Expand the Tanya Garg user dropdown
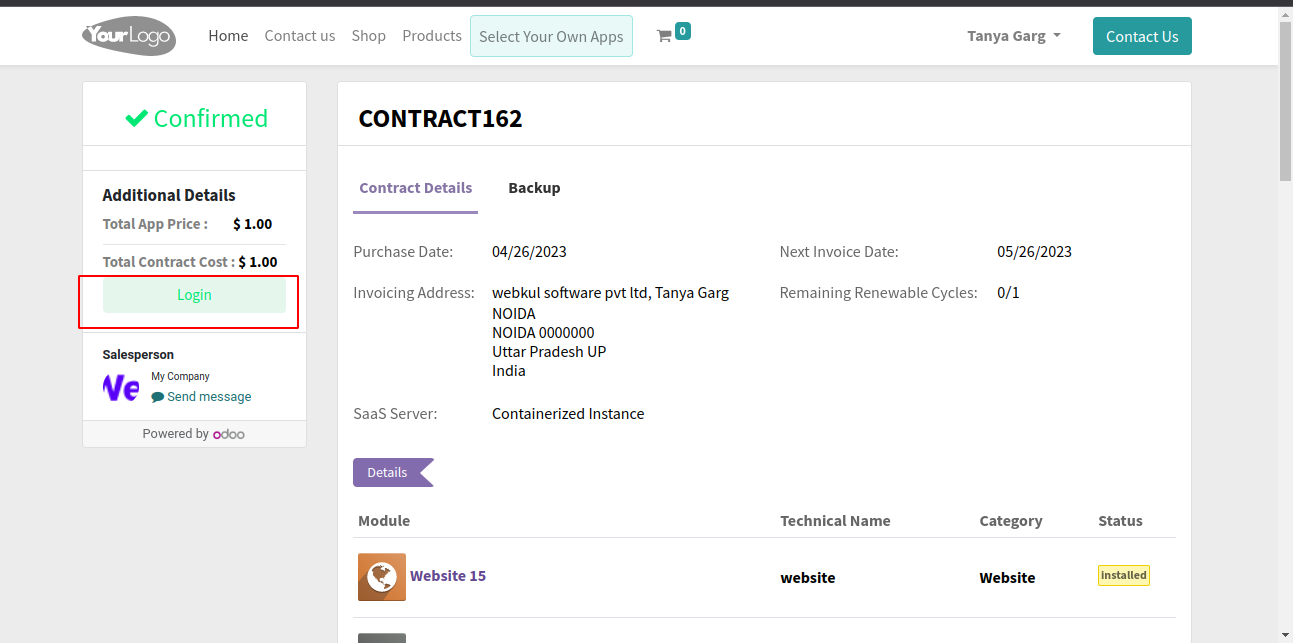The image size is (1293, 643). (x=1014, y=36)
